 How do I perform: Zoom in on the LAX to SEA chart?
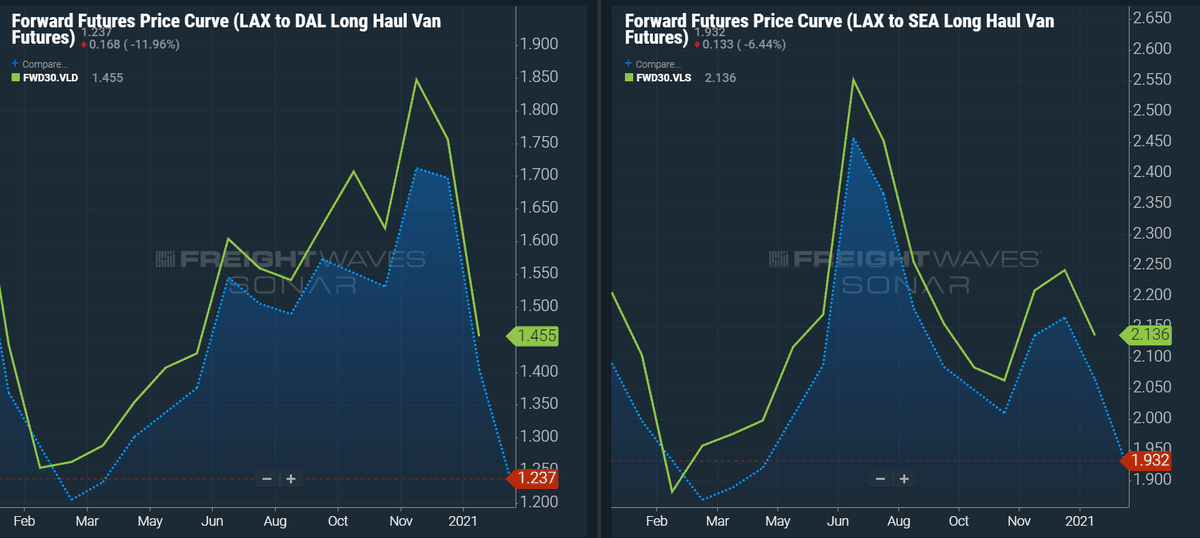point(905,479)
